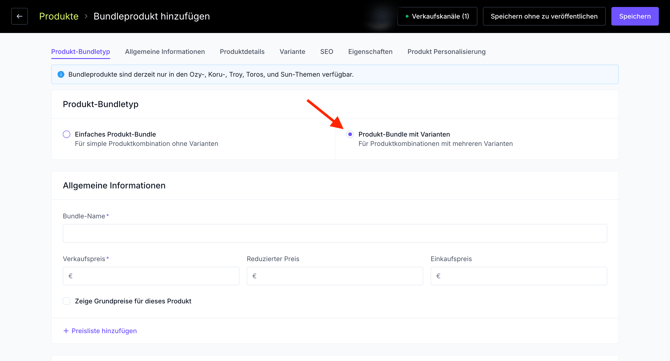
Task: Click the Bundleprodukt hinzufügen page title
Action: tap(152, 16)
